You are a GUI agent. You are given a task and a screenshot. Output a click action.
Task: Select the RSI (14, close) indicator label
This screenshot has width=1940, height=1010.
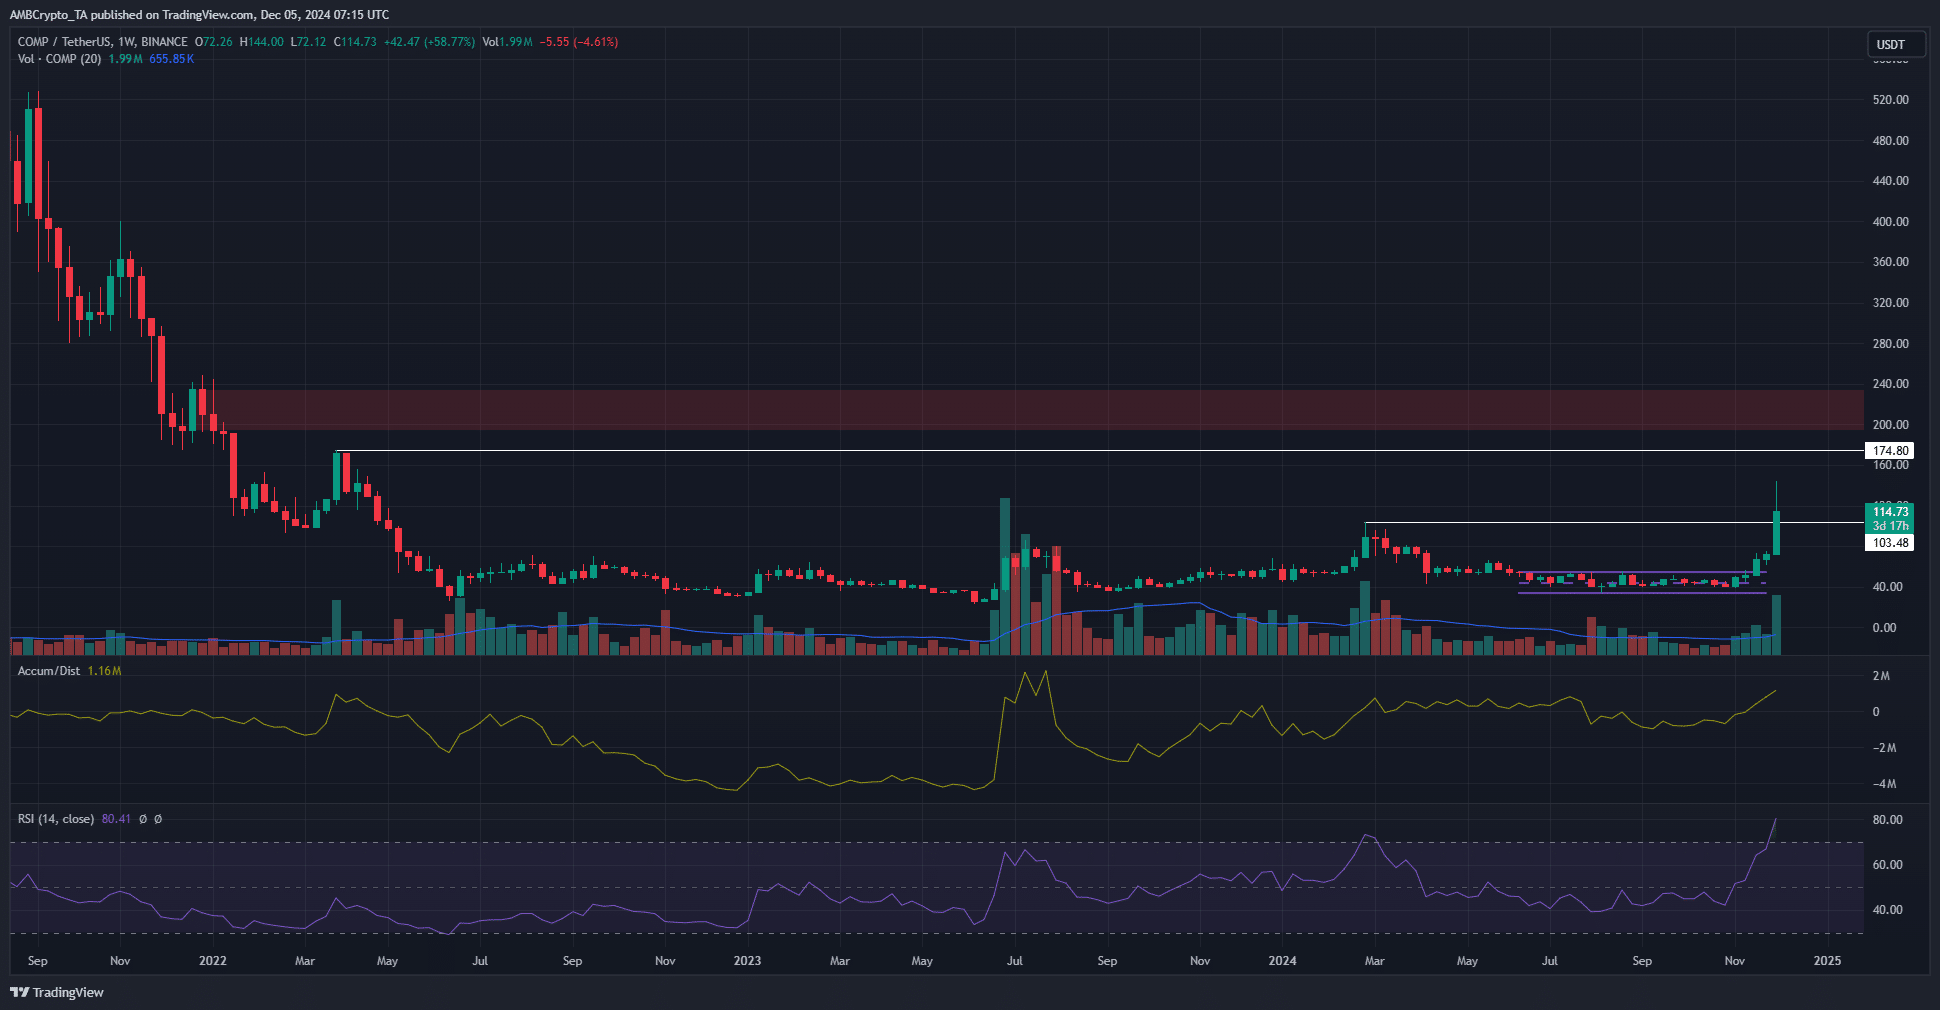pyautogui.click(x=56, y=819)
